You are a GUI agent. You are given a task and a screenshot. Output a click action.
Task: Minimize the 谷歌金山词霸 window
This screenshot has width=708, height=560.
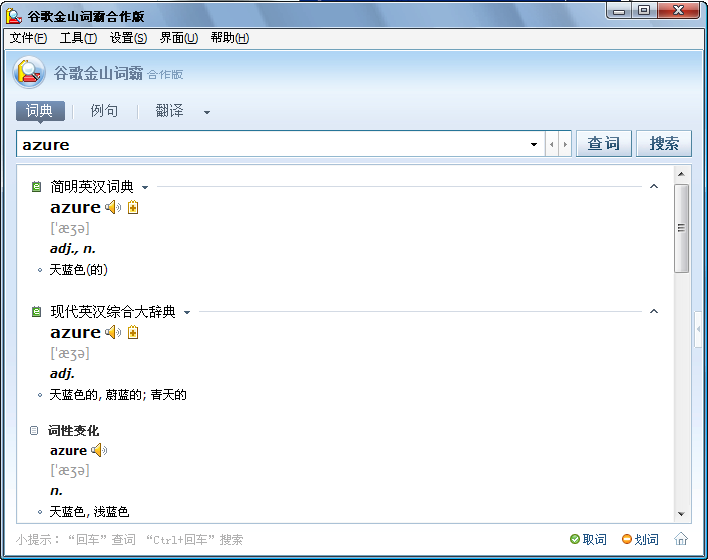click(x=619, y=11)
